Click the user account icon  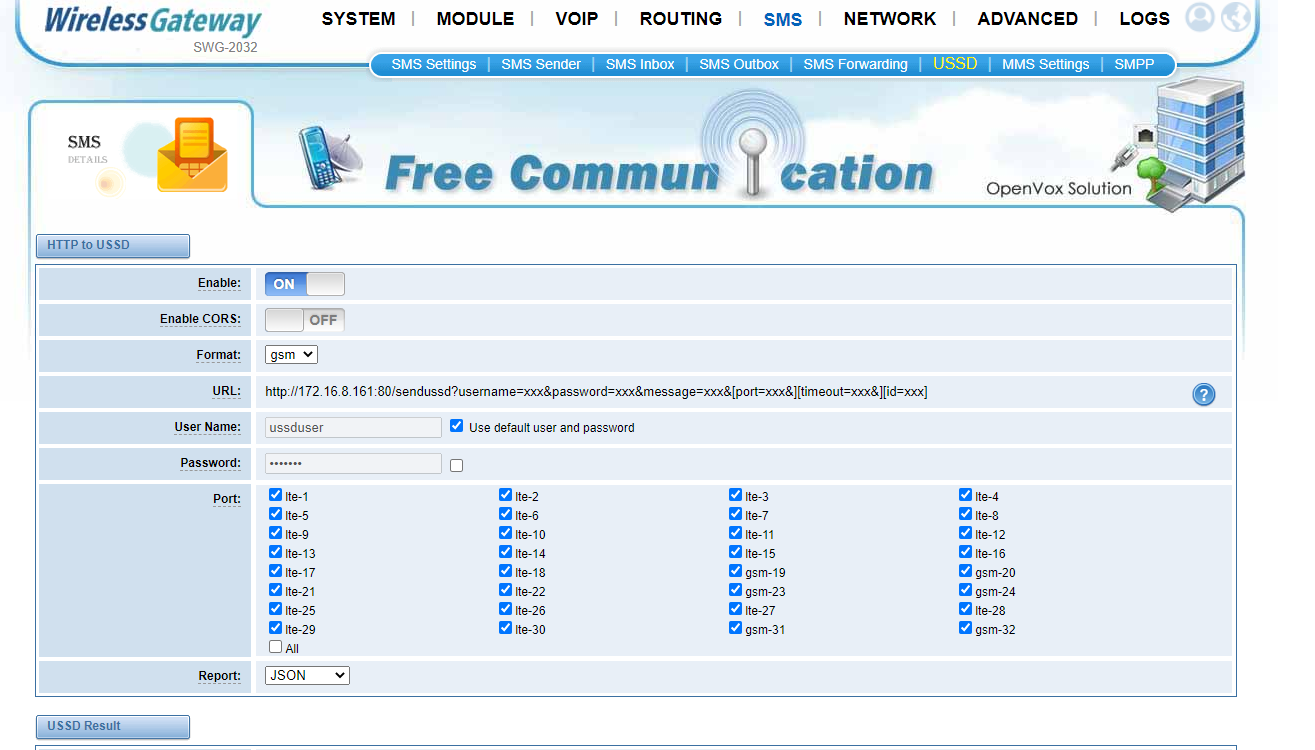[1199, 17]
